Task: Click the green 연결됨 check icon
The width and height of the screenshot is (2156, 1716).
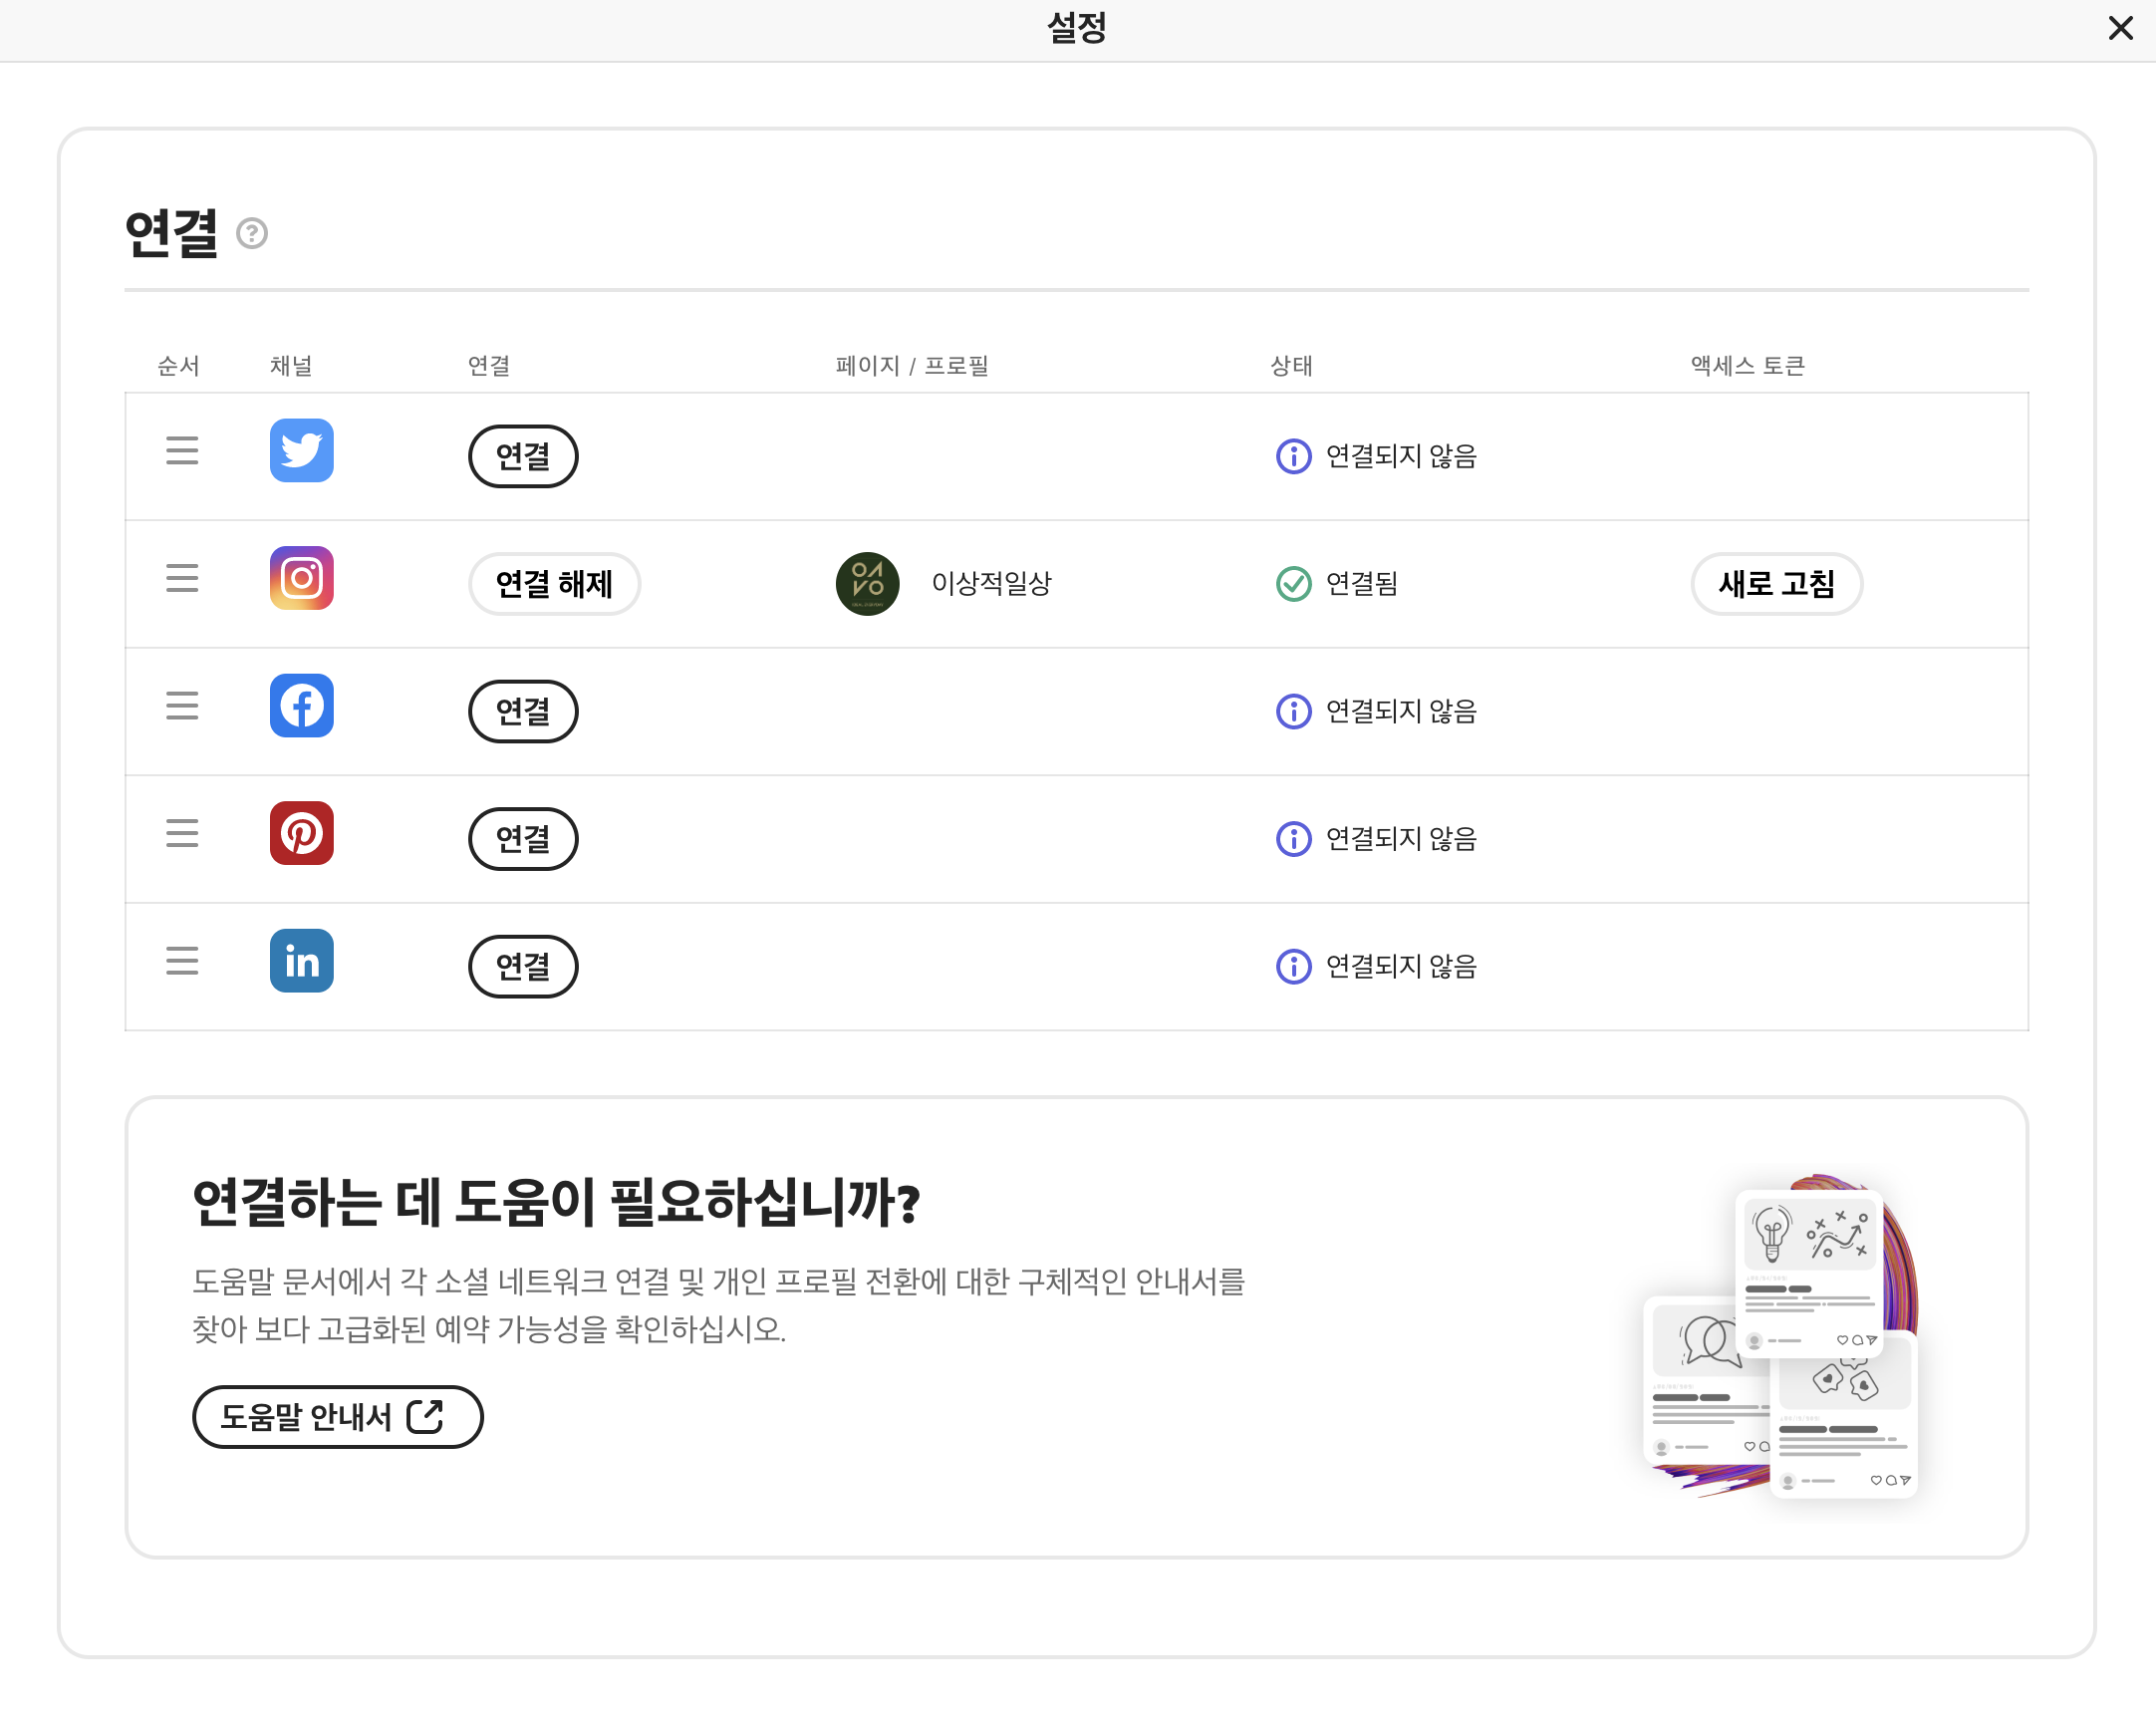Action: click(1293, 583)
